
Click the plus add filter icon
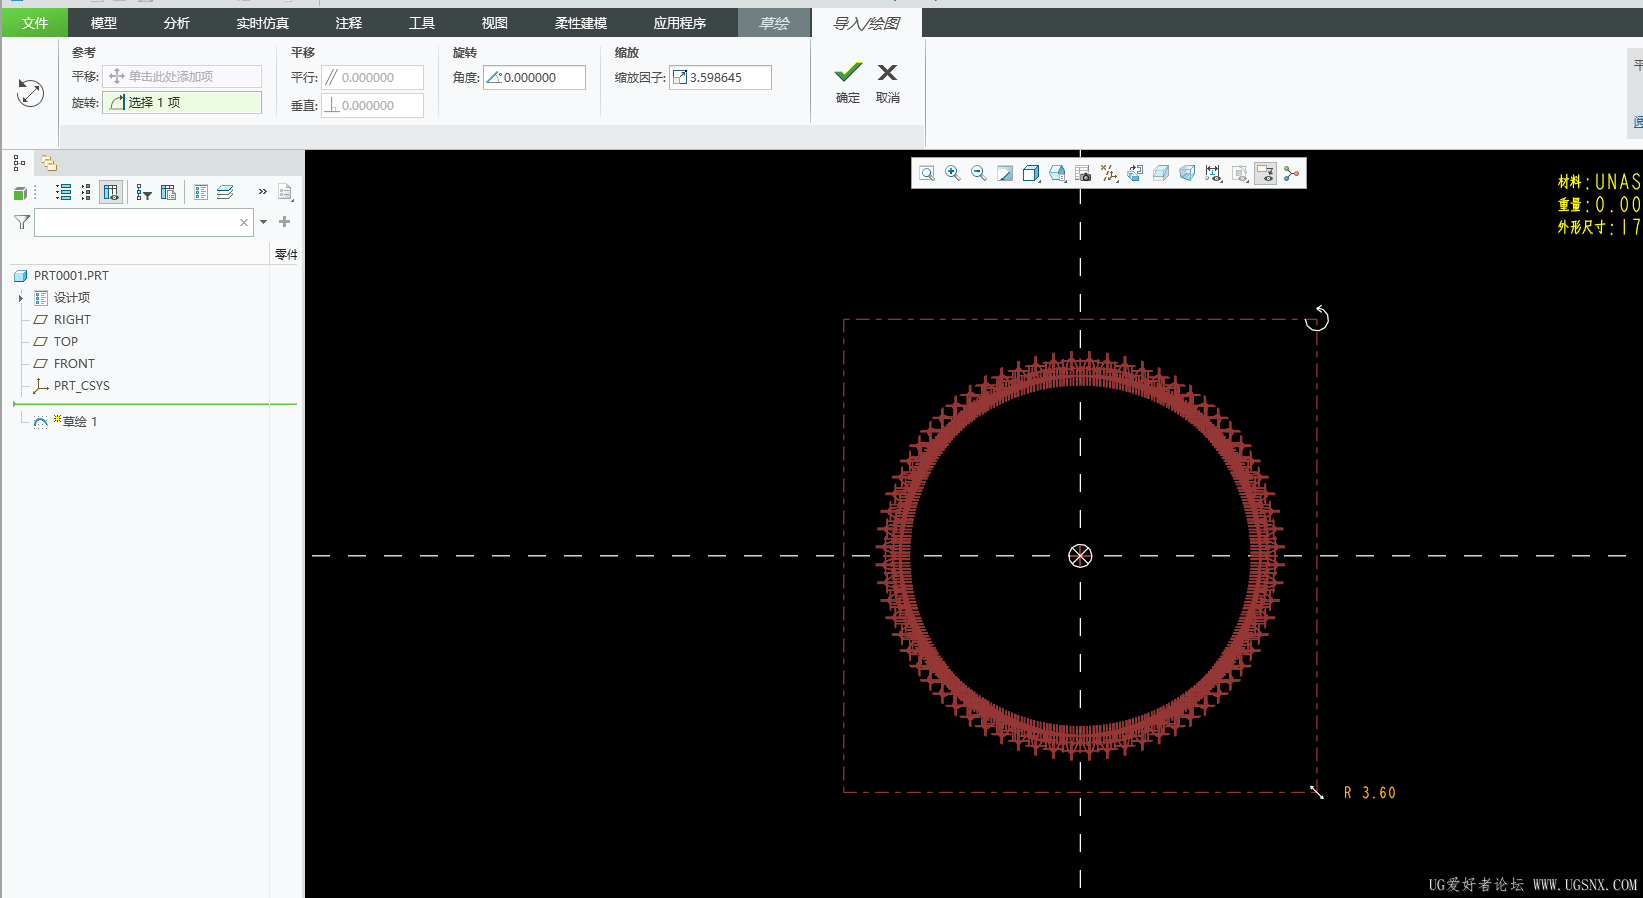(284, 222)
